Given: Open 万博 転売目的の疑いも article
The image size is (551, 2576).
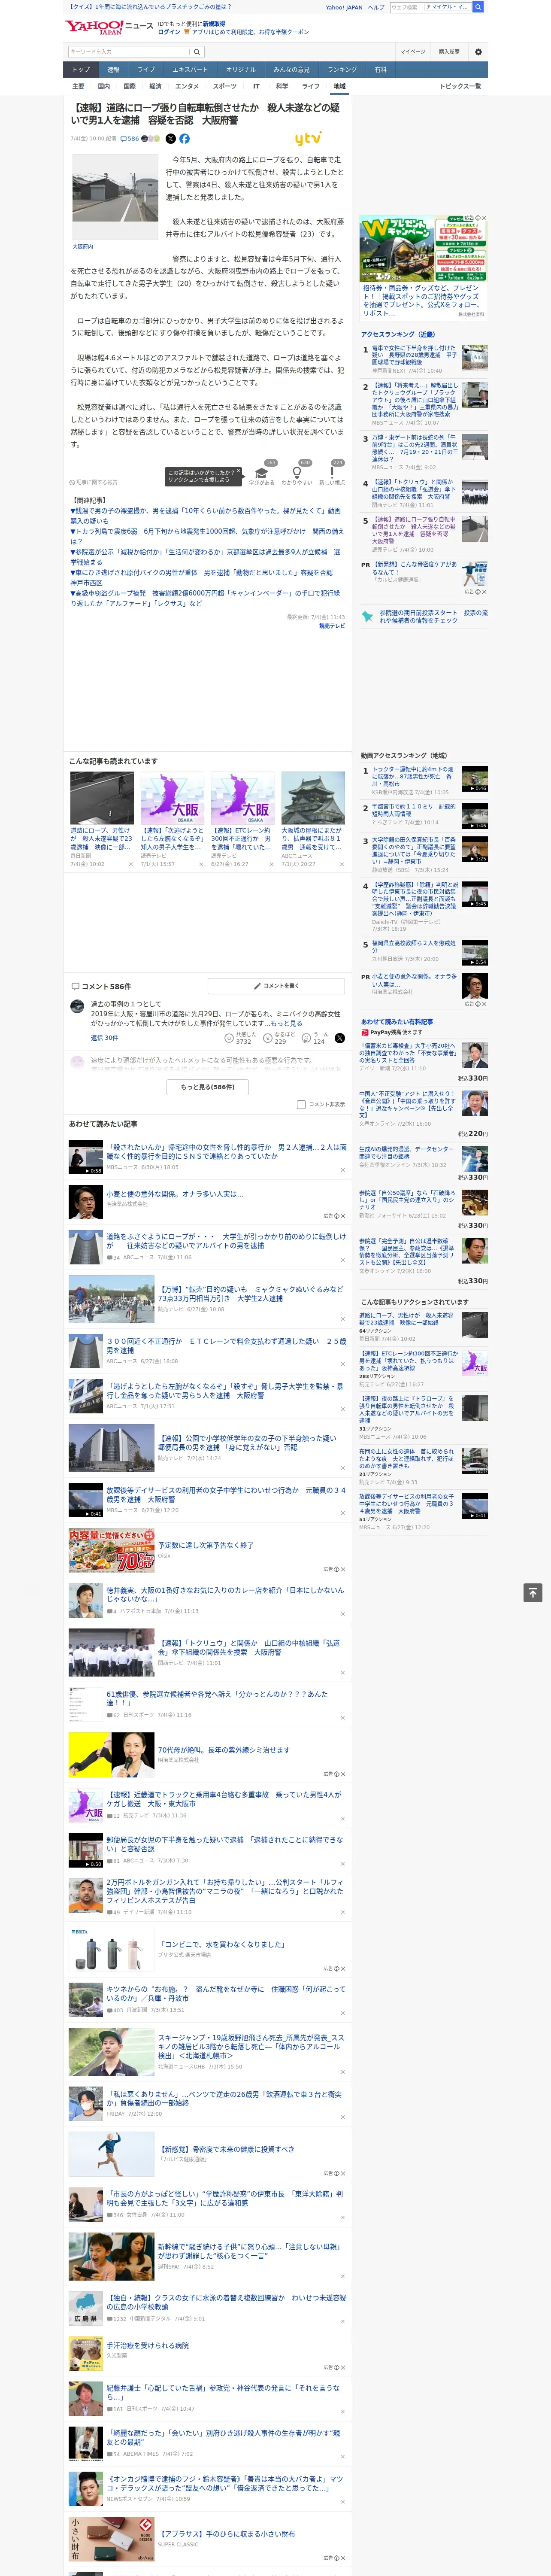Looking at the screenshot, I should coord(251,1294).
